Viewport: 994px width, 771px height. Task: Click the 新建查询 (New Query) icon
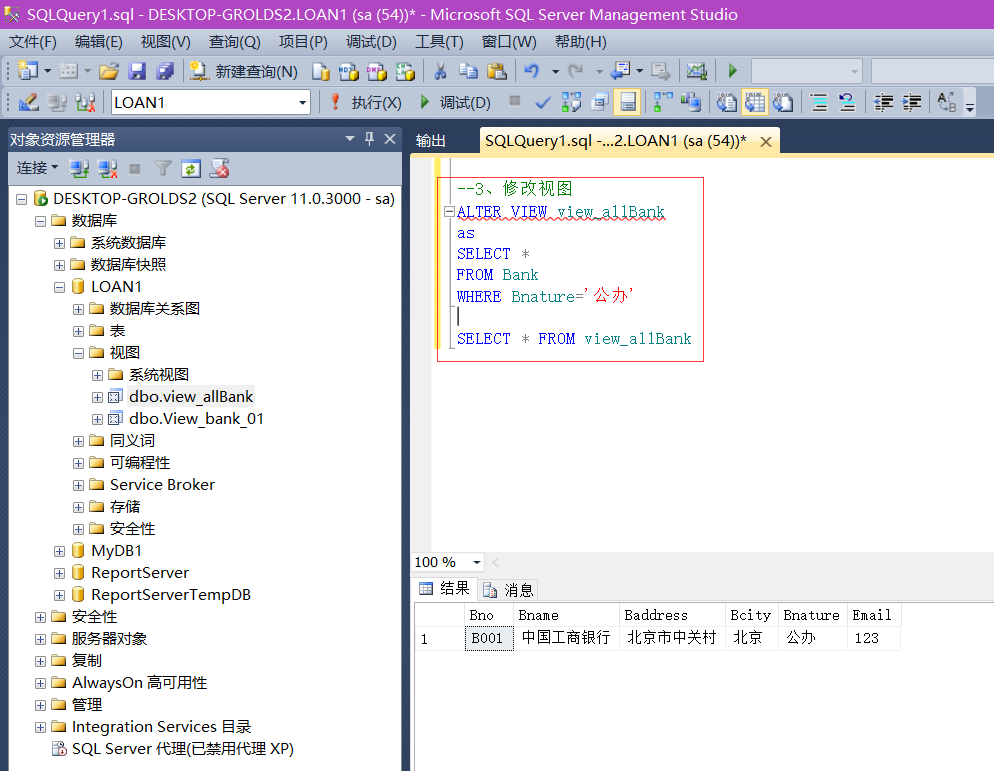coord(196,70)
